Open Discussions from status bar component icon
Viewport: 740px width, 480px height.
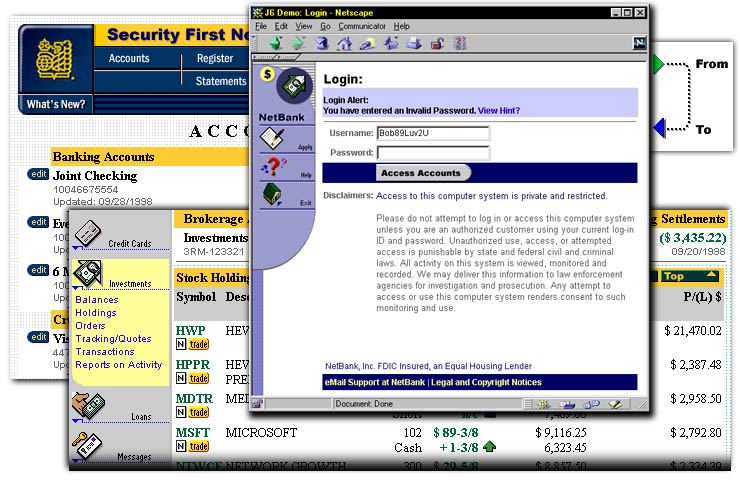591,404
